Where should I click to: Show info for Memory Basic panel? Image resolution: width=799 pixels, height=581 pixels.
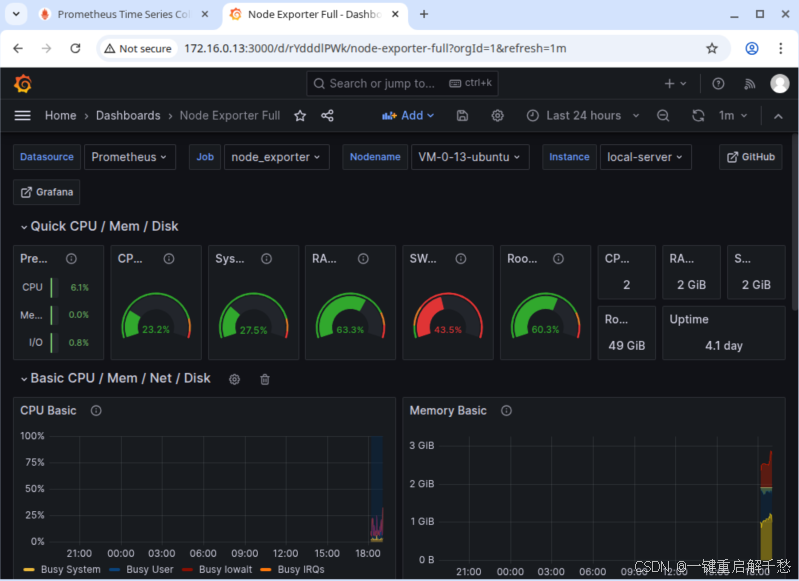(x=506, y=411)
